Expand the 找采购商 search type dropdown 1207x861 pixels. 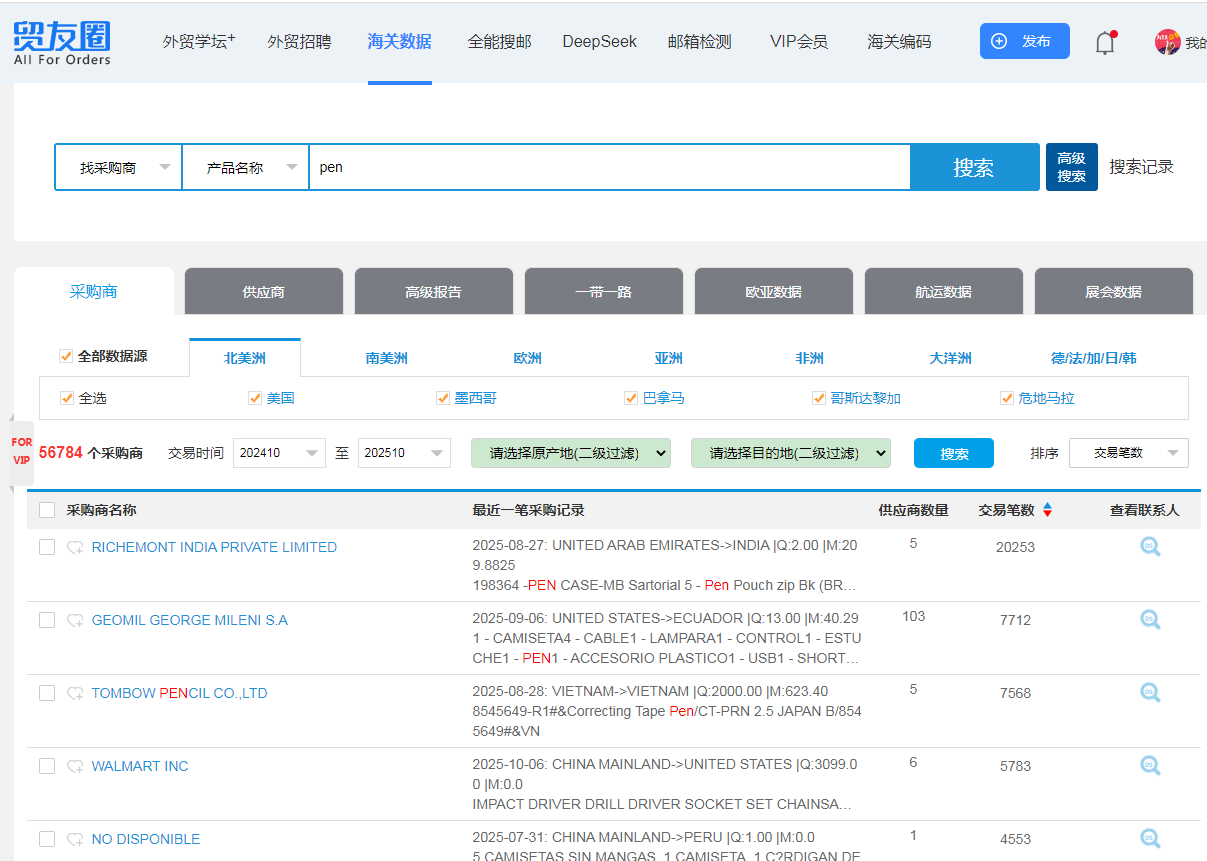118,167
